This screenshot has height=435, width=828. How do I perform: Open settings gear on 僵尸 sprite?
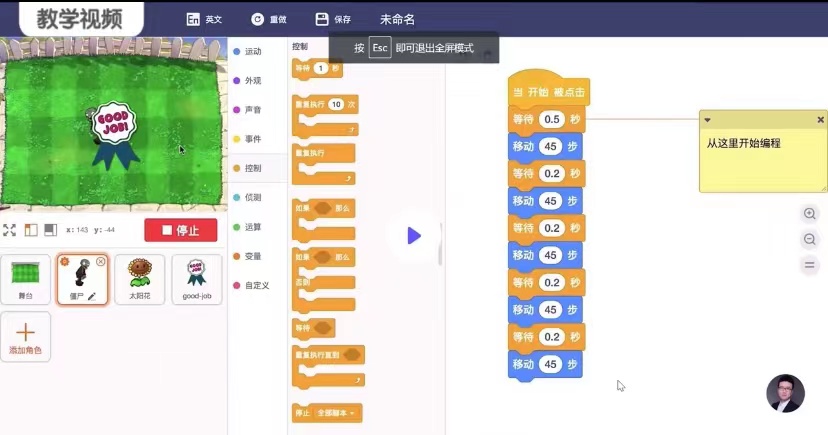(x=64, y=261)
